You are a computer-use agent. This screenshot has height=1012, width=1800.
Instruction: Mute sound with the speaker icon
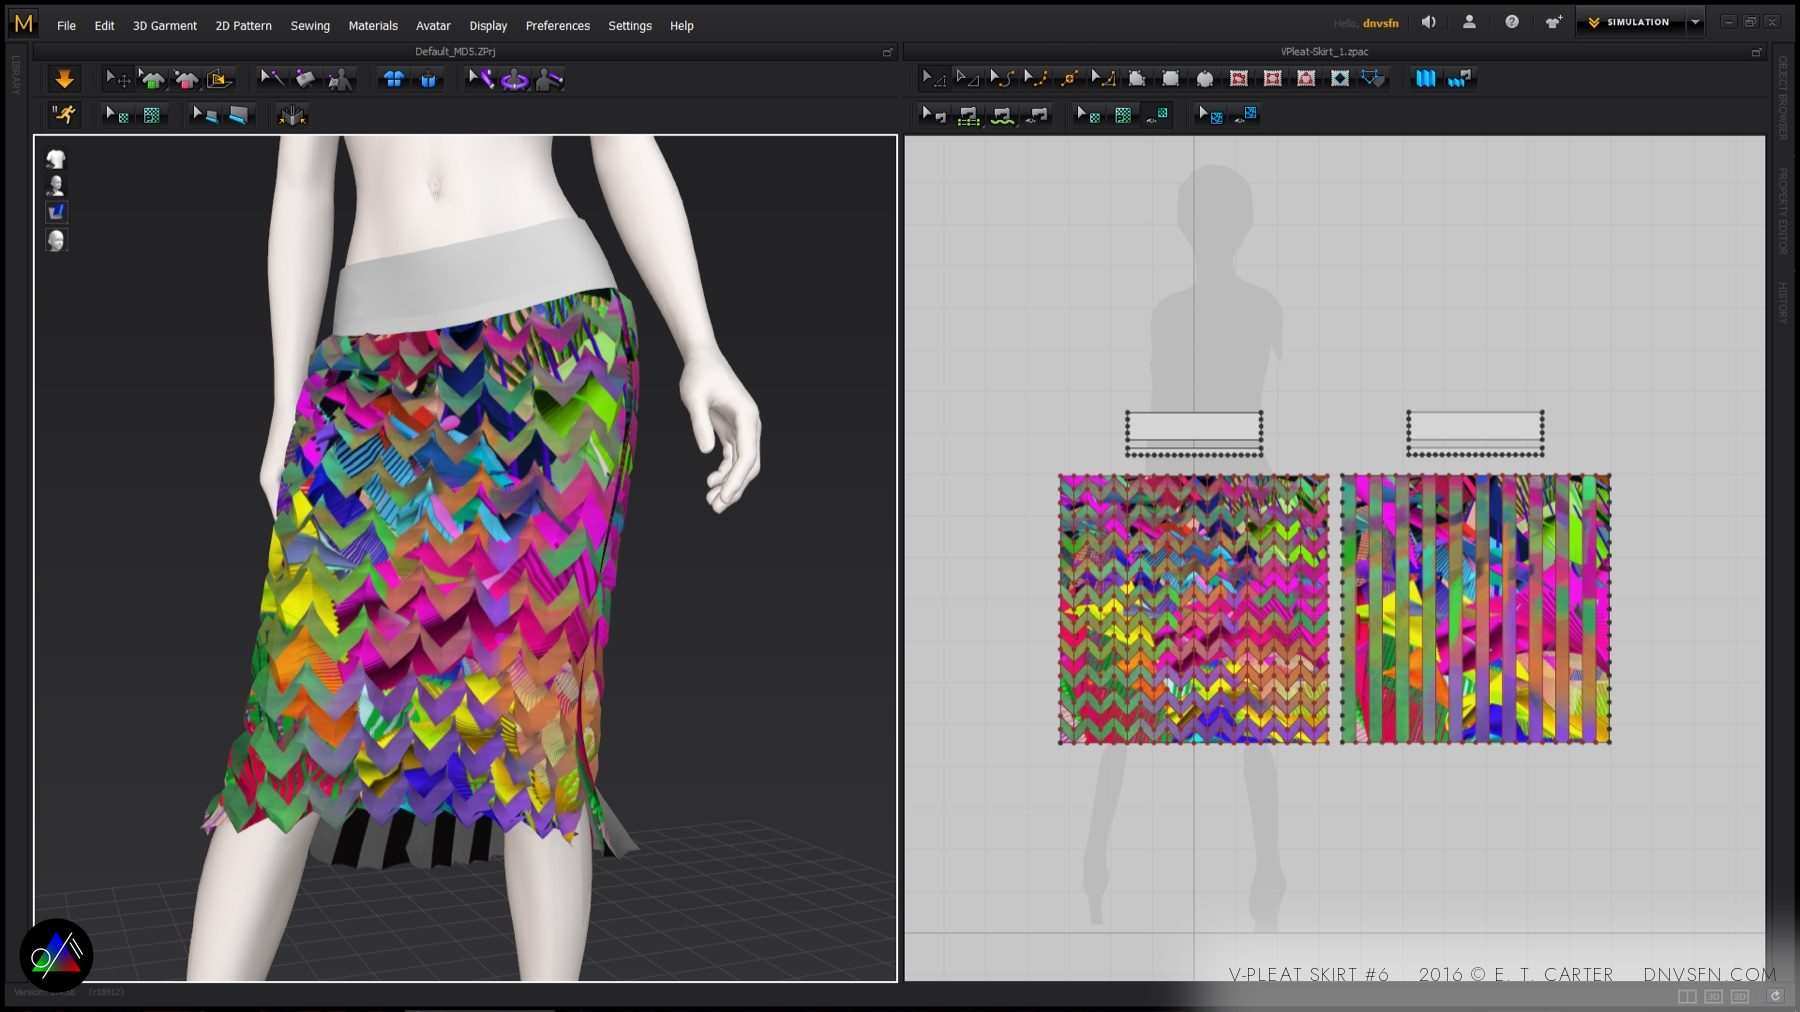(x=1429, y=22)
